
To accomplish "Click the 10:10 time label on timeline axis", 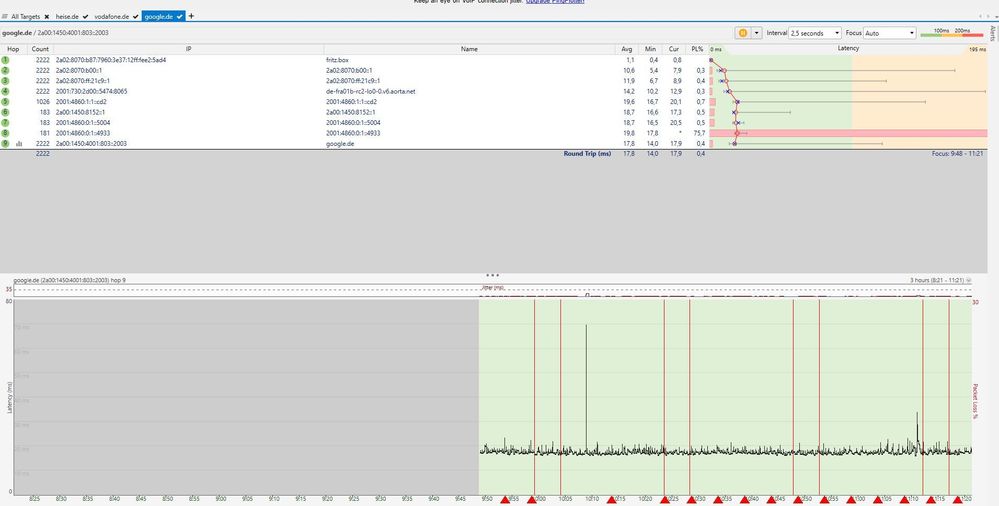I will [x=592, y=499].
